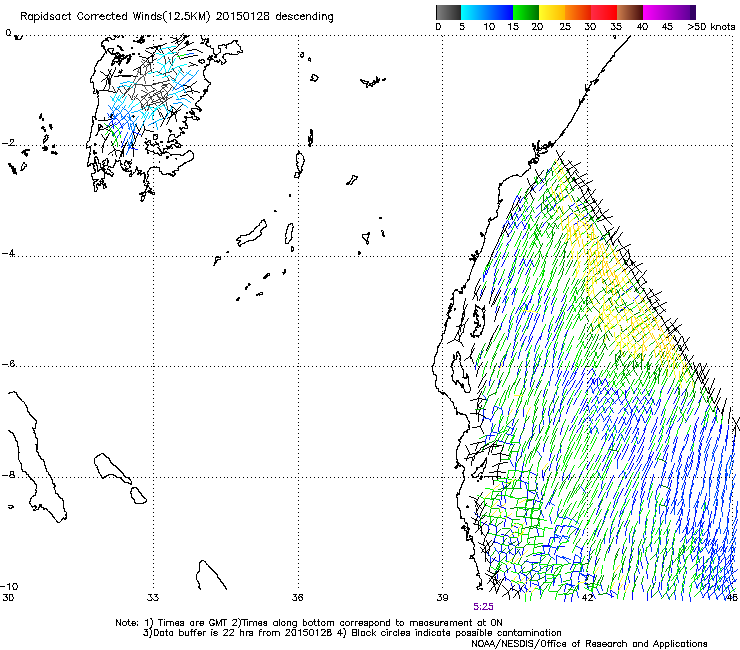Image resolution: width=740 pixels, height=650 pixels.
Task: Select the '40' legend scale label
Action: tap(642, 27)
